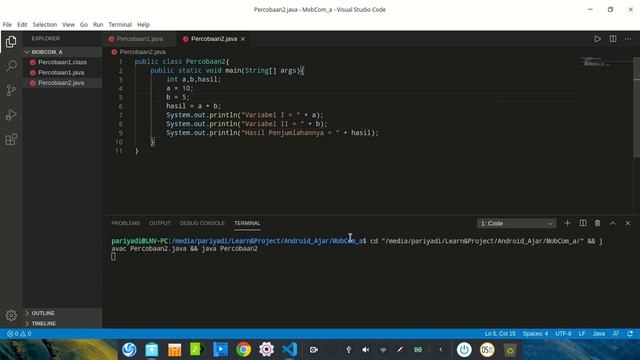Open the screen recorder camera icon
This screenshot has width=640, height=360.
click(313, 350)
